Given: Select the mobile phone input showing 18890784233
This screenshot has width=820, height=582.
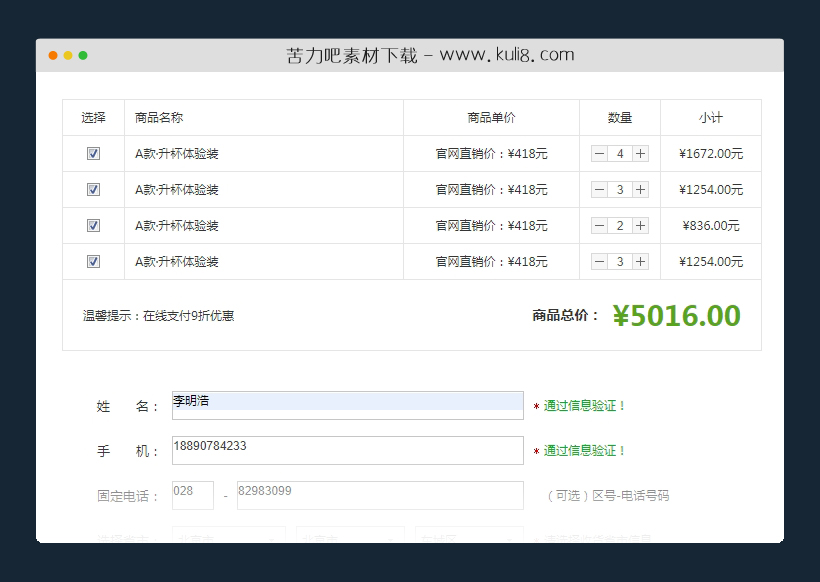Looking at the screenshot, I should point(347,450).
